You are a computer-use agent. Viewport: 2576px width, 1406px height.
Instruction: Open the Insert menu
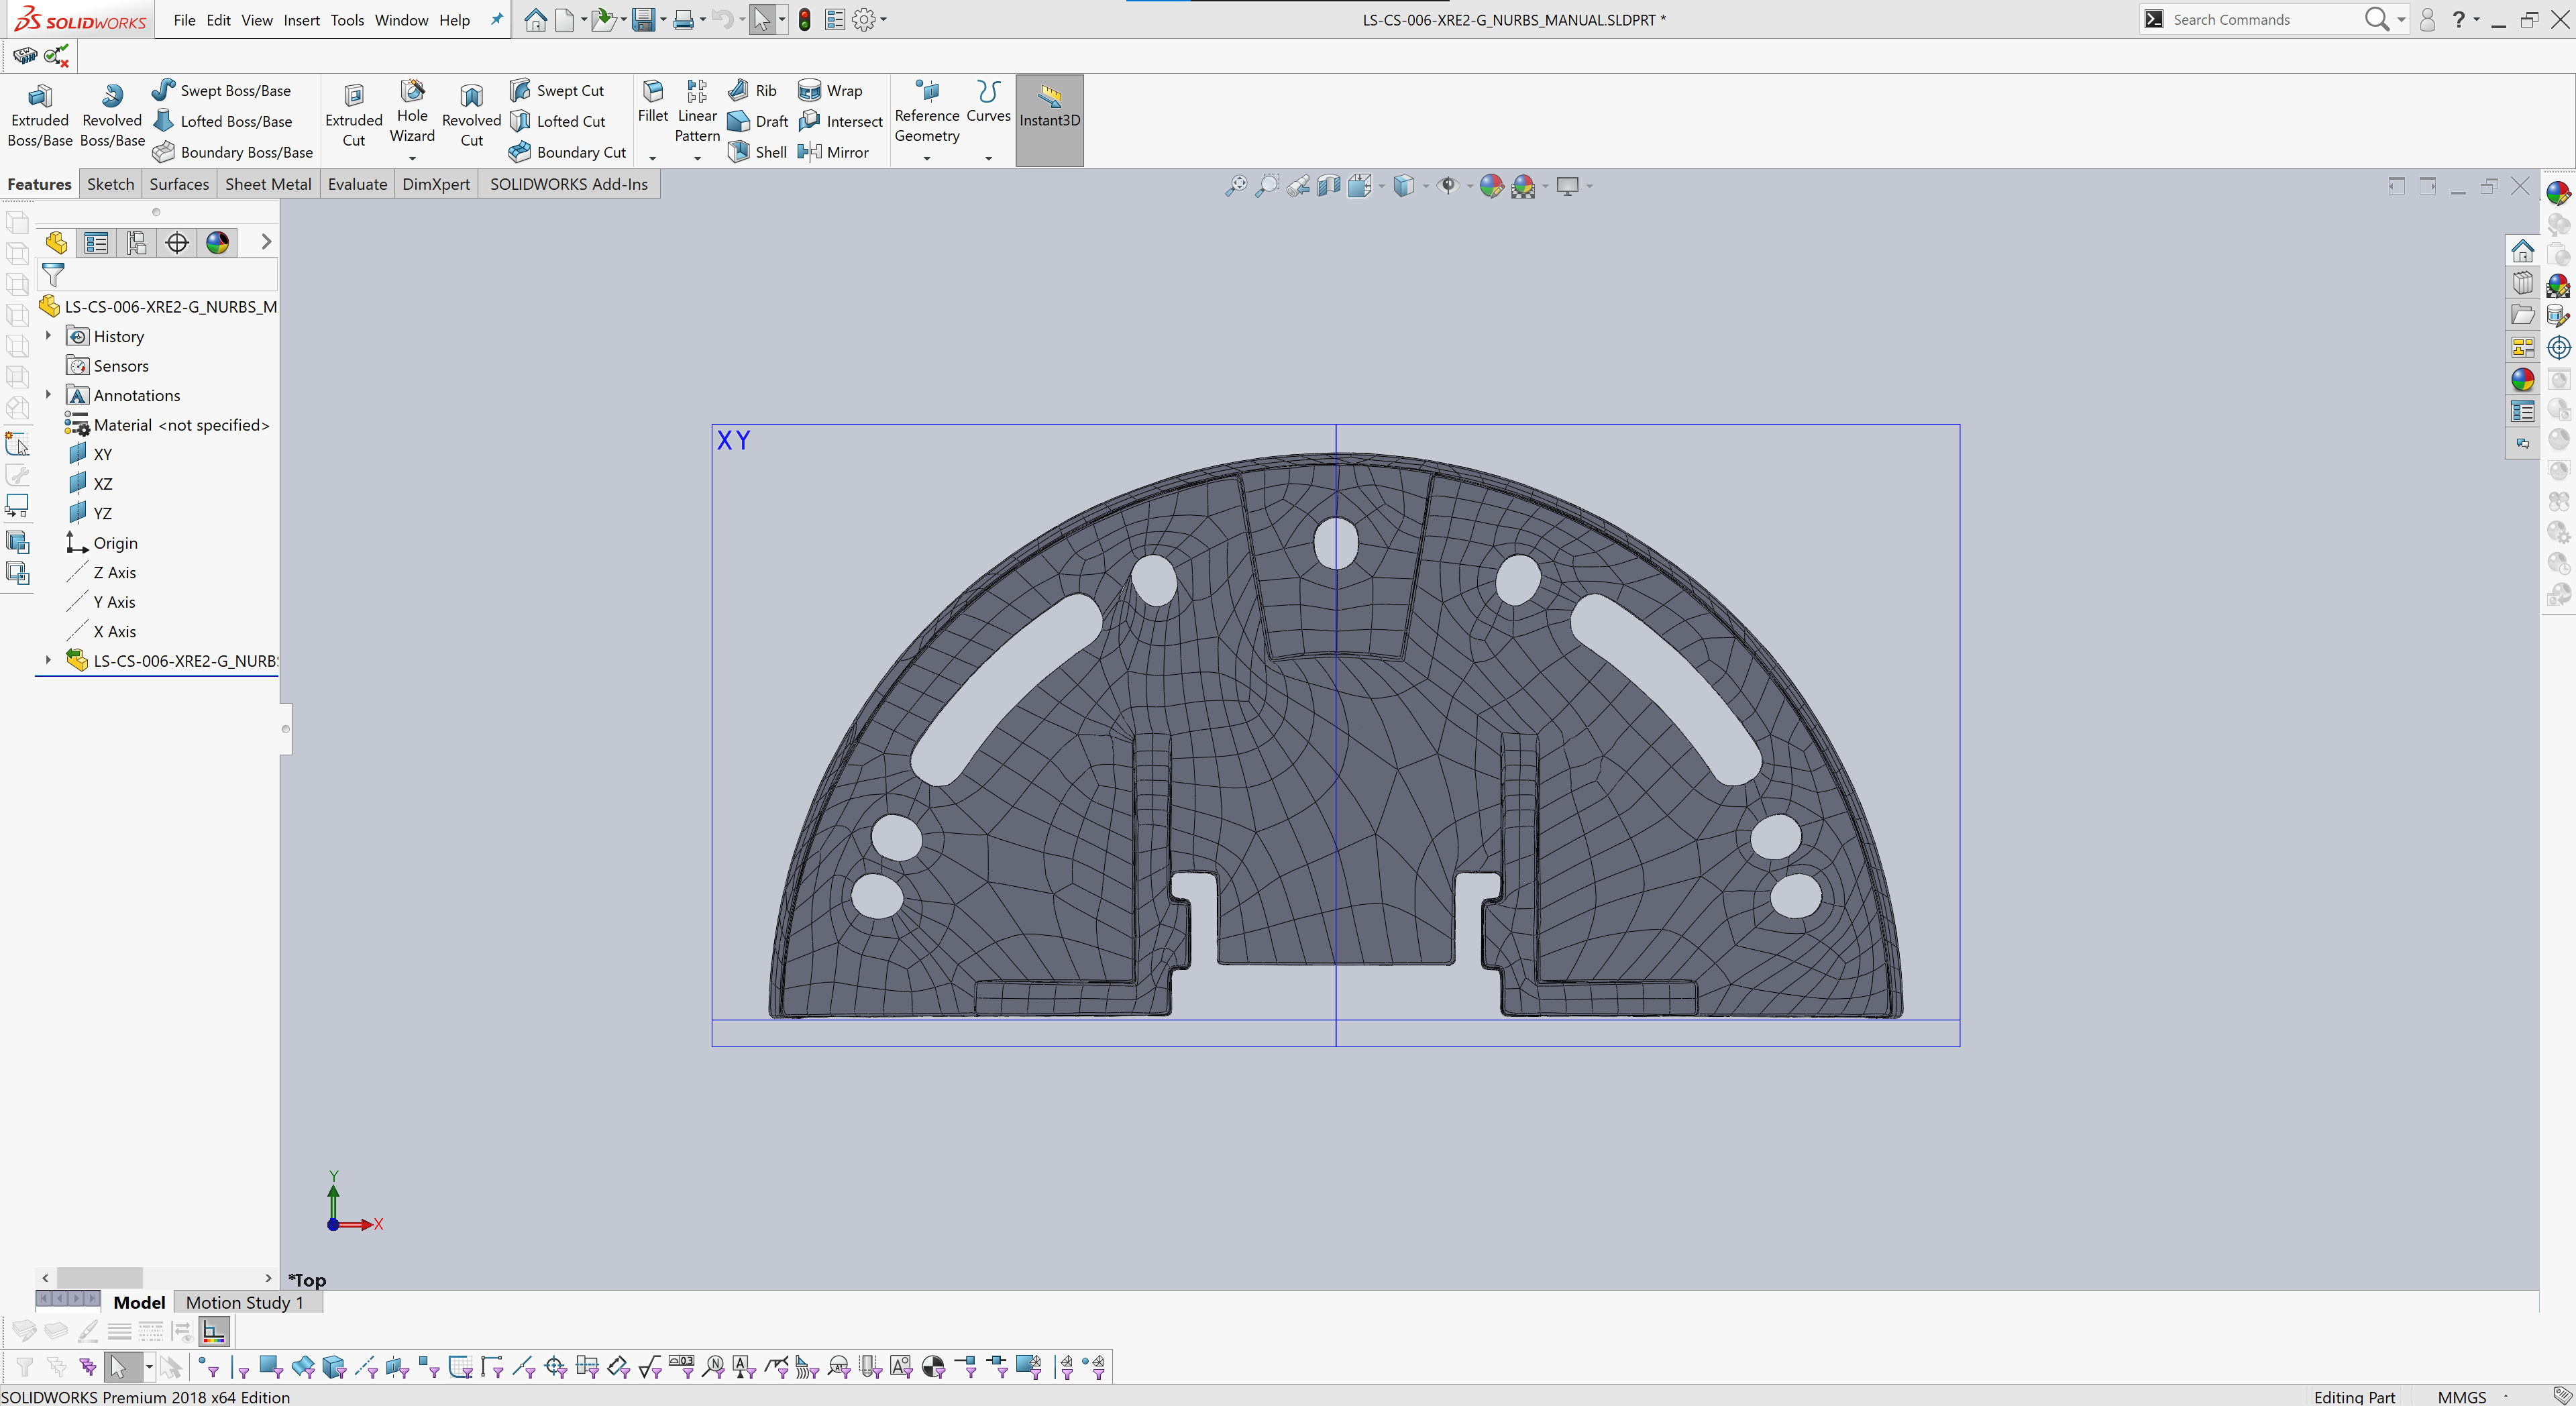[x=301, y=20]
